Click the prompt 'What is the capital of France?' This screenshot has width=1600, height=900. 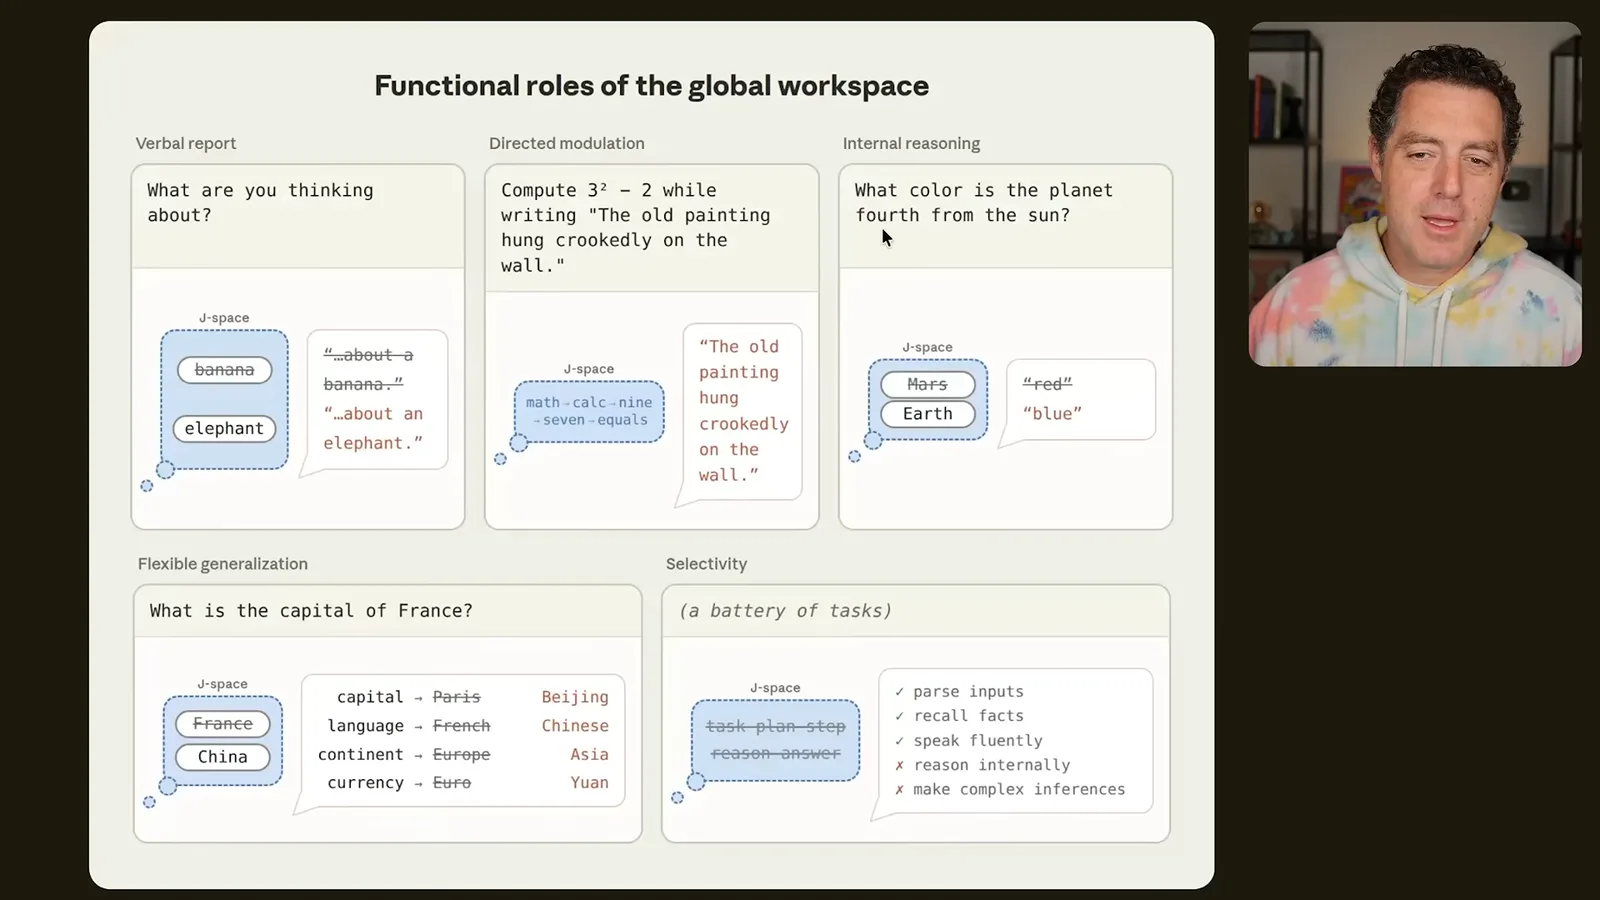pos(311,611)
